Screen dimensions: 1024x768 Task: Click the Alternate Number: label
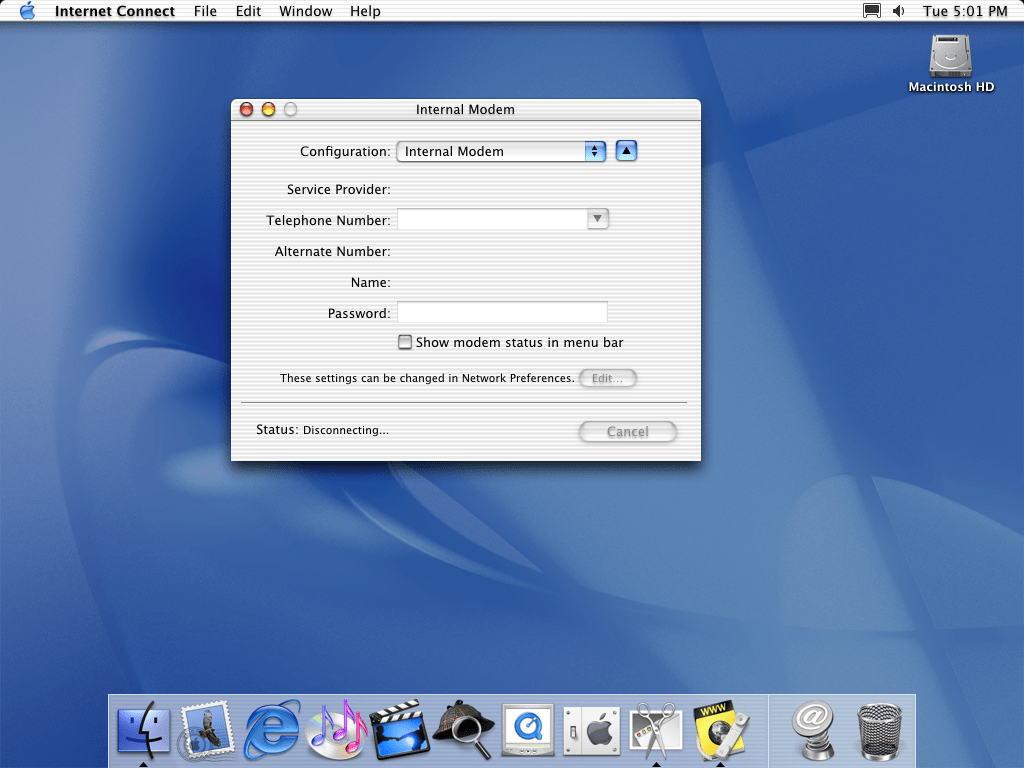(x=332, y=251)
